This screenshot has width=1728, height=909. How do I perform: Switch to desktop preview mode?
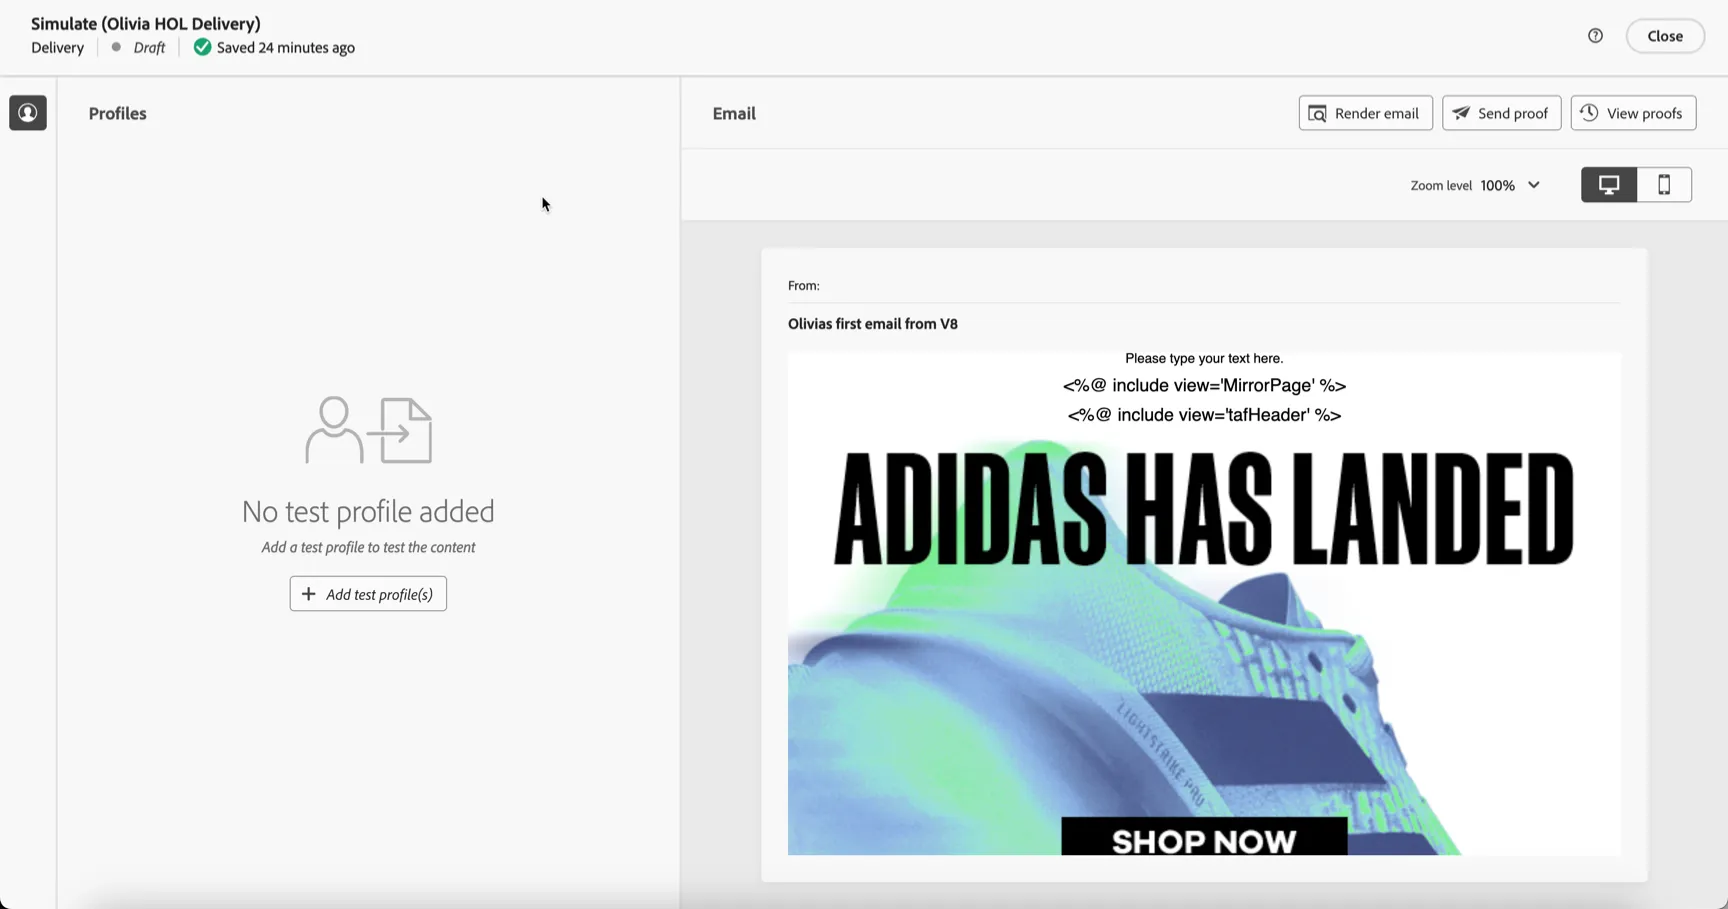pyautogui.click(x=1609, y=185)
